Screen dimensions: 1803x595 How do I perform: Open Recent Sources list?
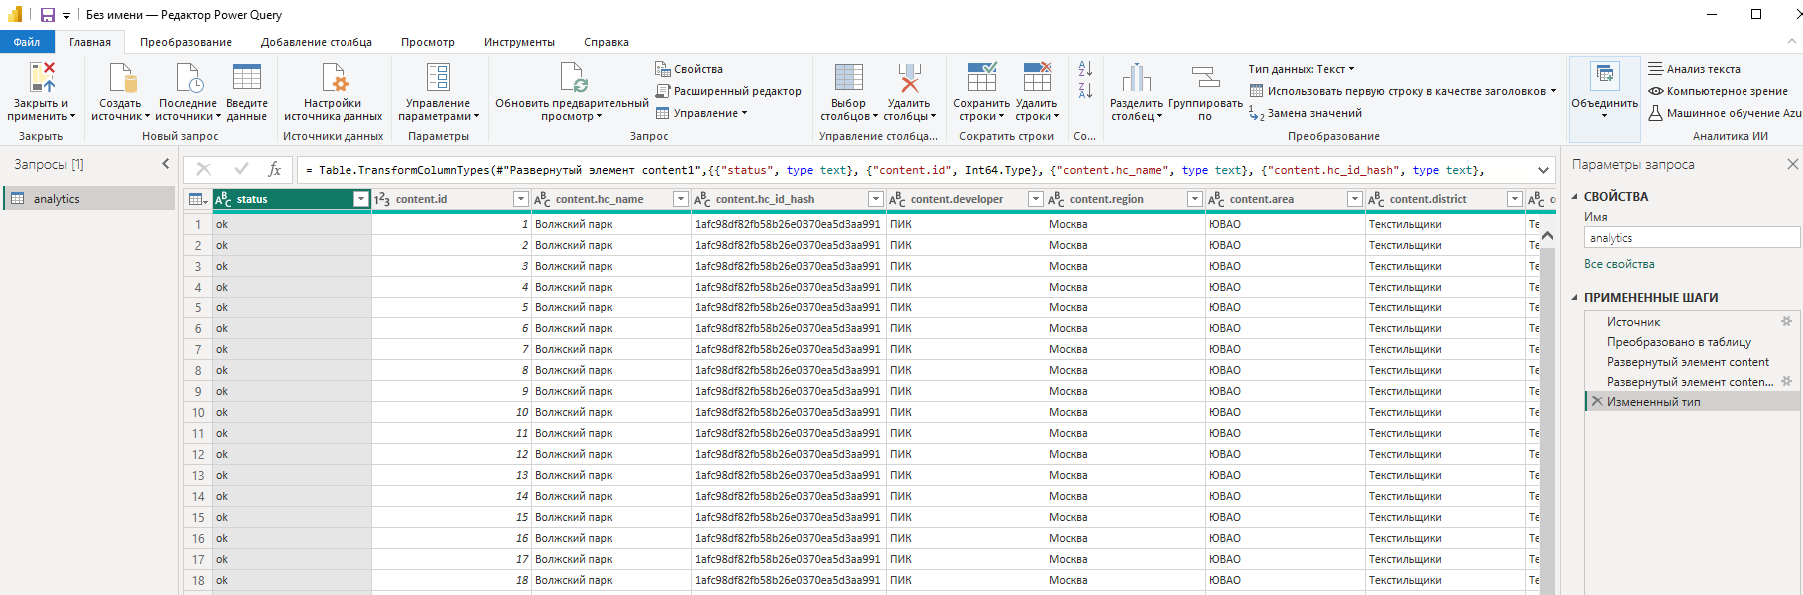pyautogui.click(x=188, y=91)
